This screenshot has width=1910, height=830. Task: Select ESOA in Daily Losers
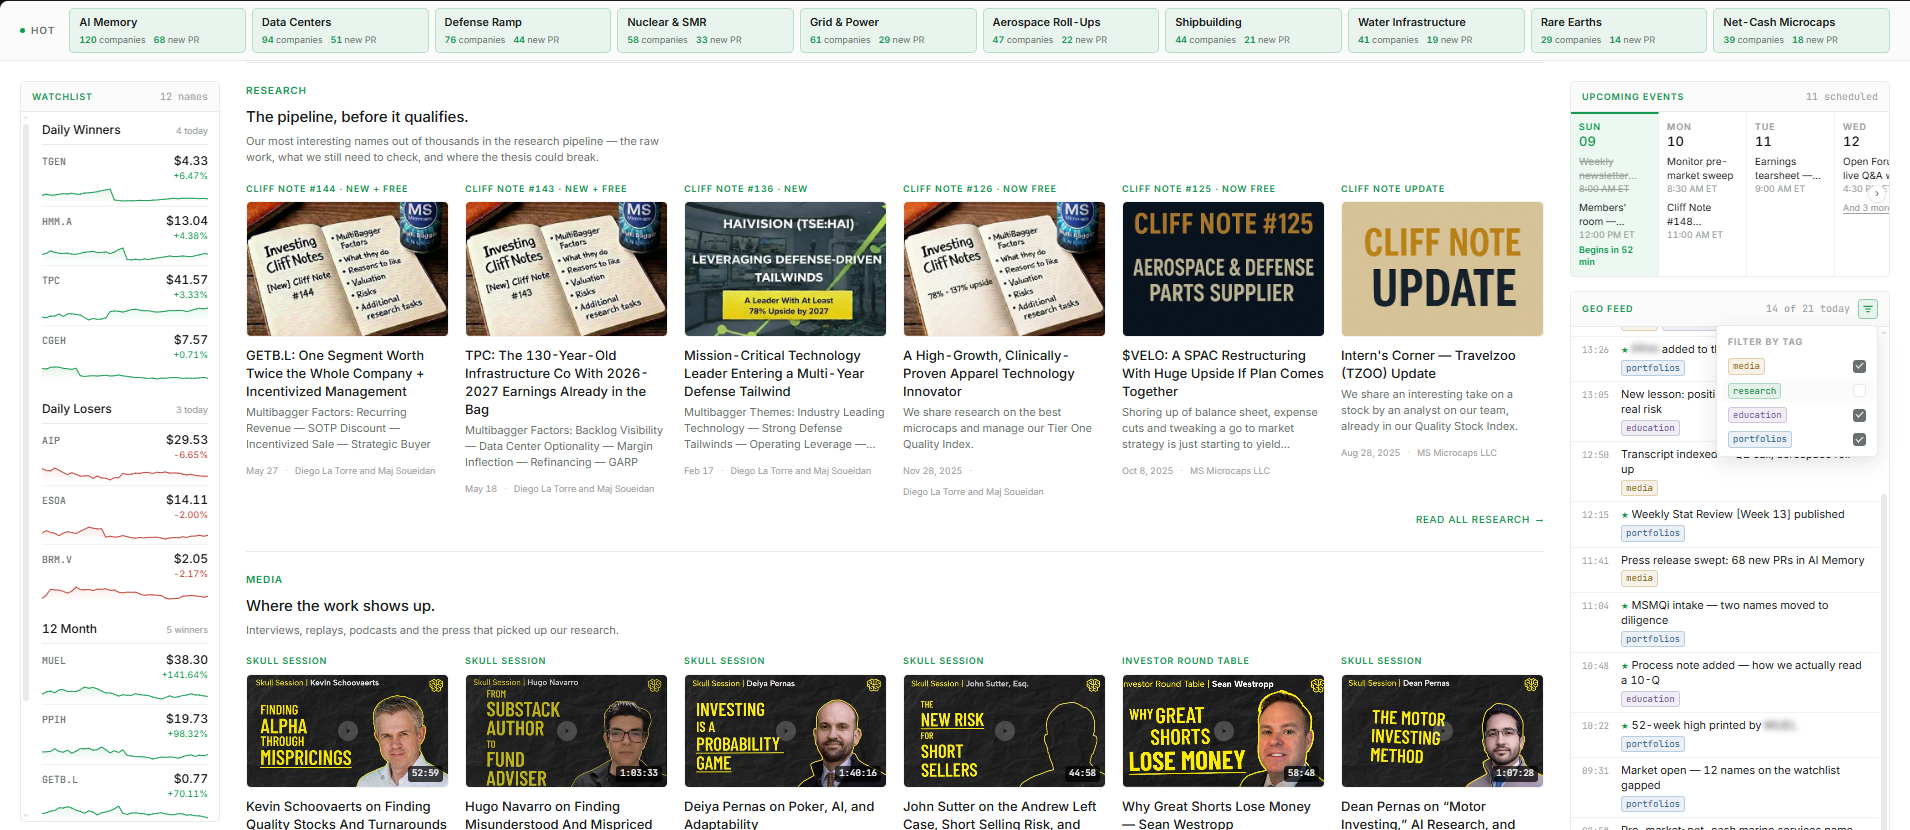[125, 515]
